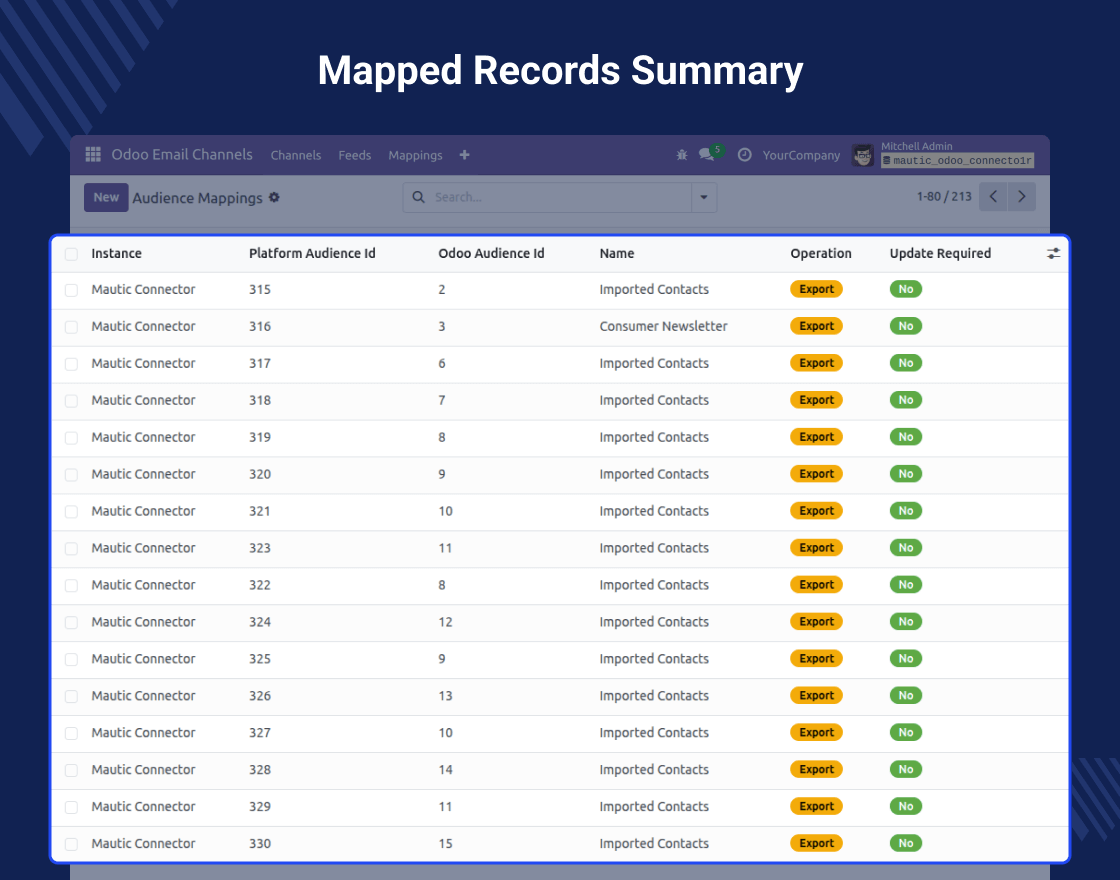This screenshot has height=880, width=1120.
Task: Go to previous page arrow
Action: tap(993, 196)
